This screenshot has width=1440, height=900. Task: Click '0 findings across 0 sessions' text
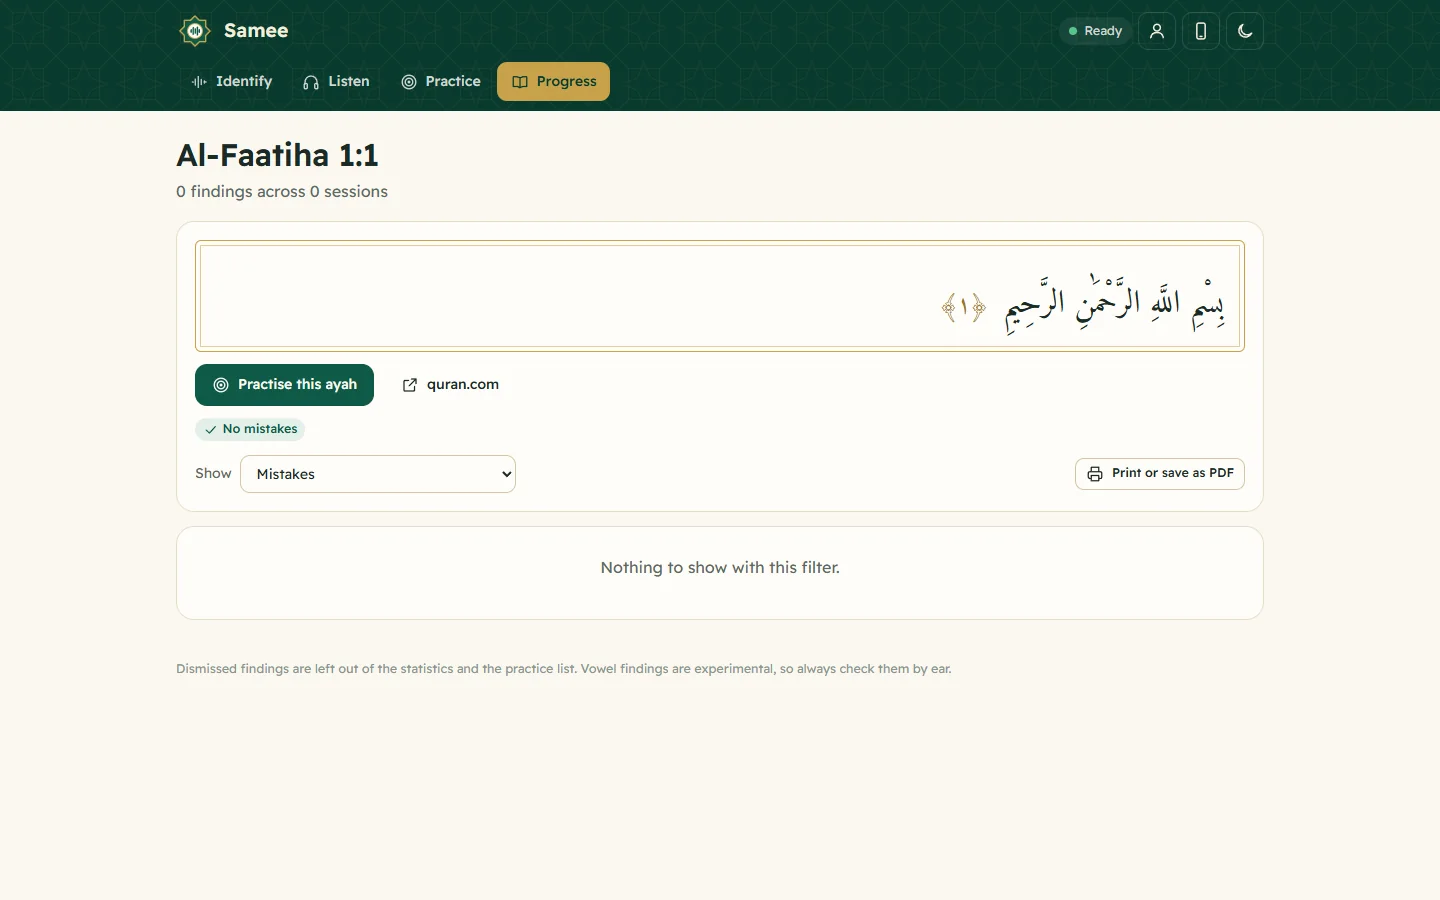click(x=282, y=192)
